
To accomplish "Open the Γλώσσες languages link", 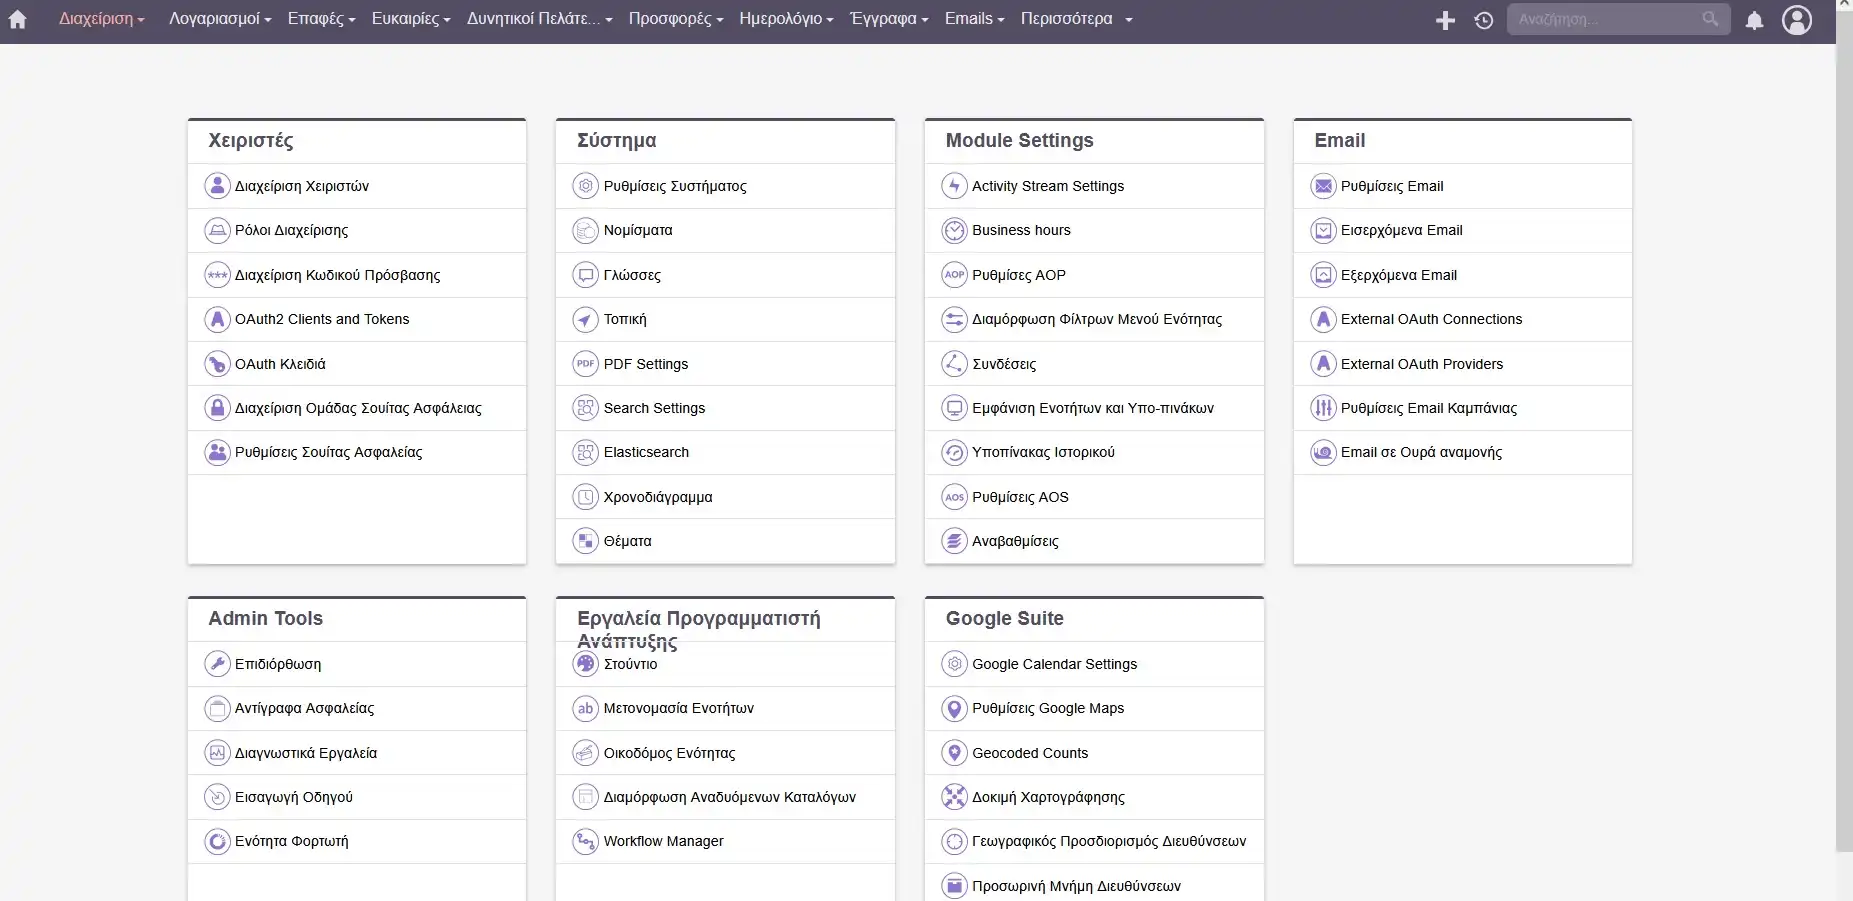I will coord(632,275).
